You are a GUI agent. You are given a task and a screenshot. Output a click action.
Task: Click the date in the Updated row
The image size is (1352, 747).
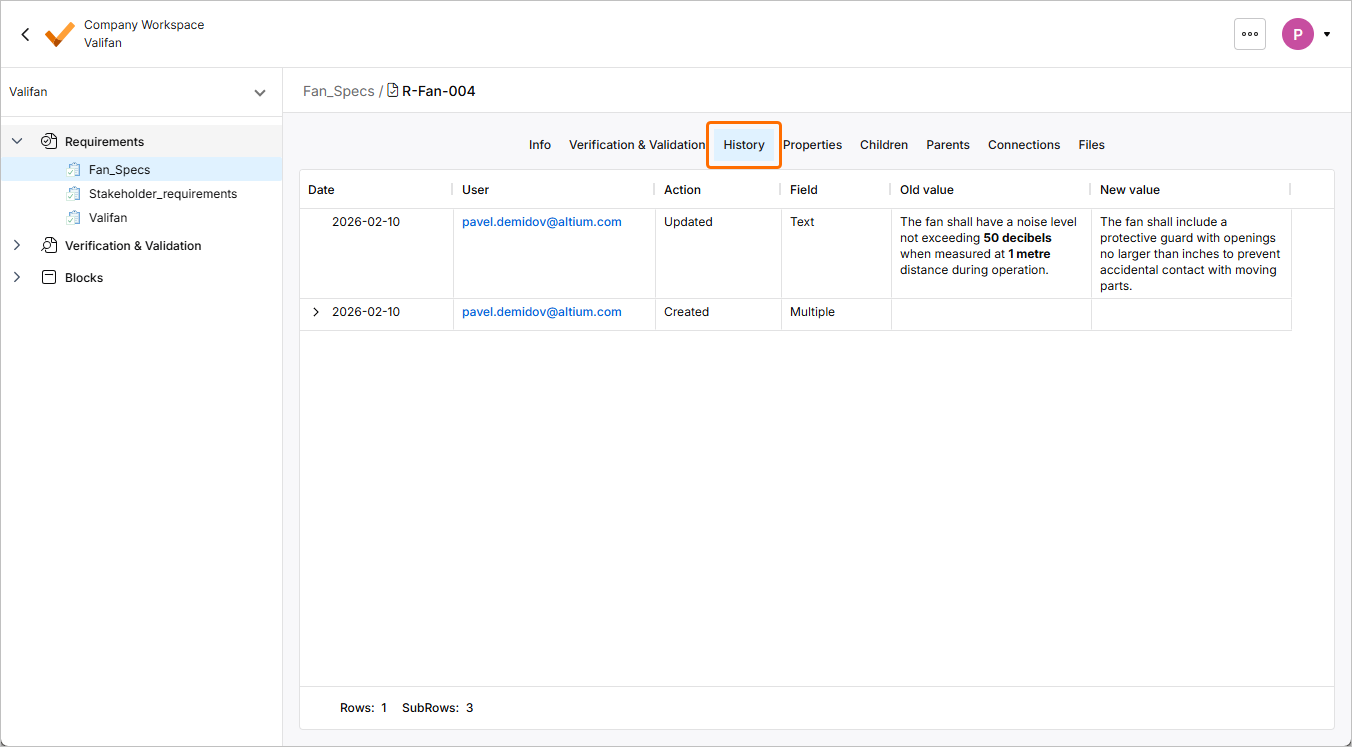coord(366,222)
